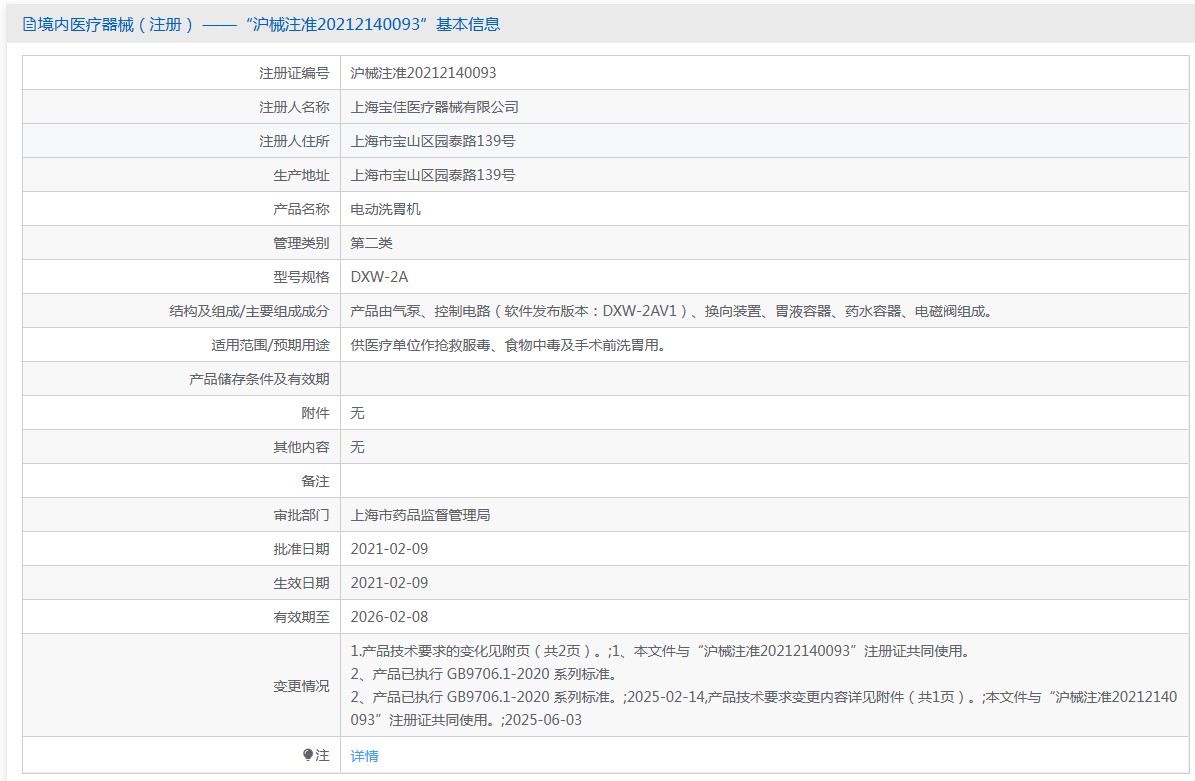Select the model specification DXW-2A
1195x781 pixels.
[x=379, y=277]
